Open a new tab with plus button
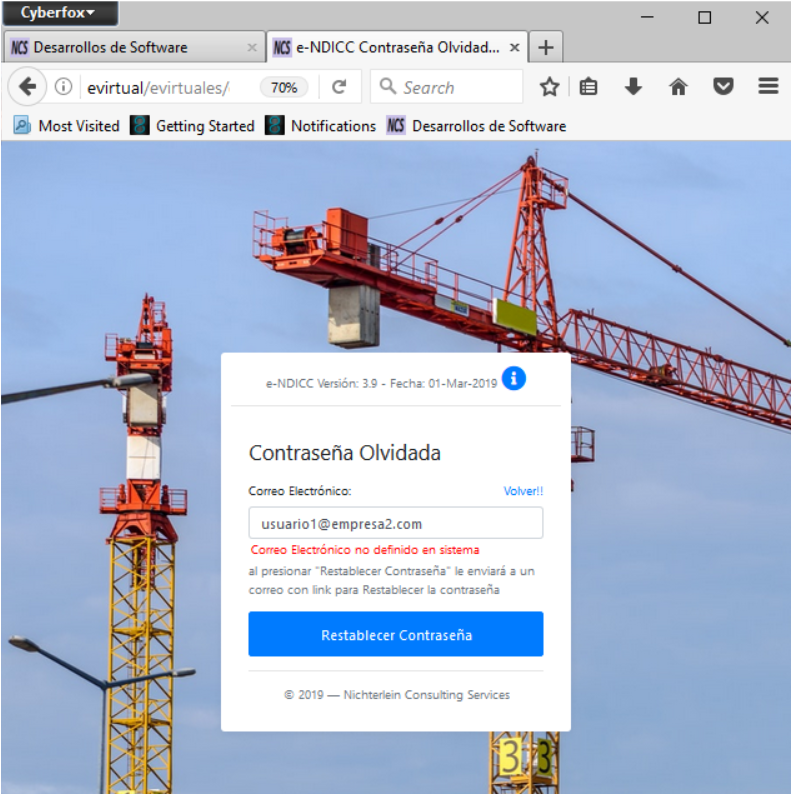The width and height of the screenshot is (791, 794). (545, 47)
